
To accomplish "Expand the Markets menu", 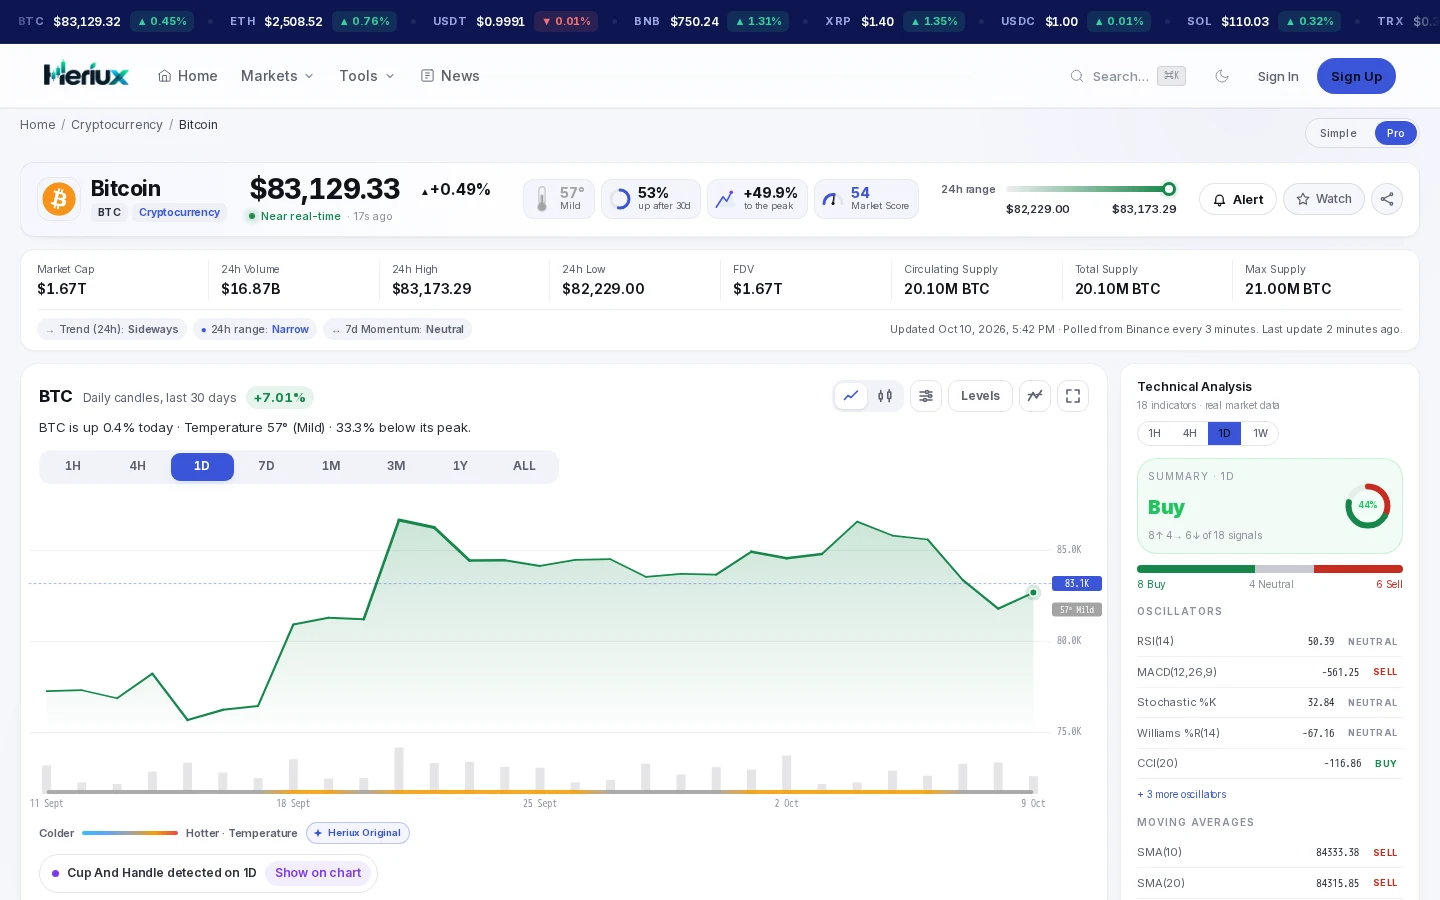I will (277, 76).
